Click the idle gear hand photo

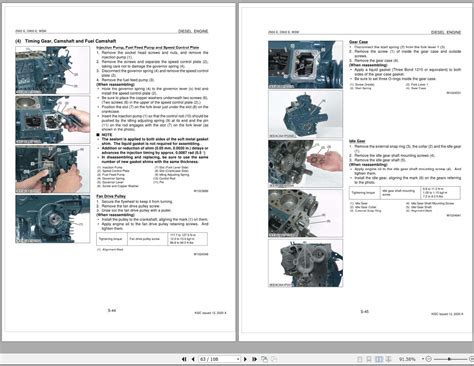click(305, 163)
